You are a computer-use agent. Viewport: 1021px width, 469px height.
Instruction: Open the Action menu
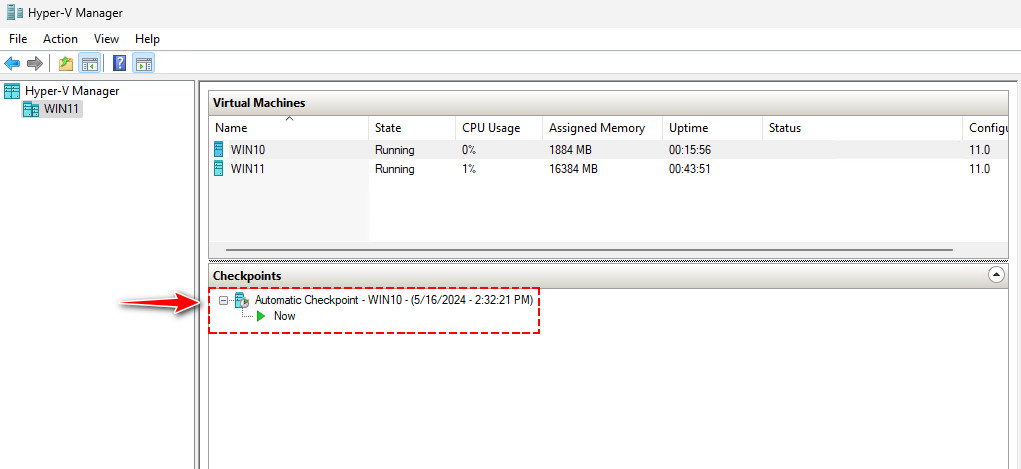tap(61, 38)
